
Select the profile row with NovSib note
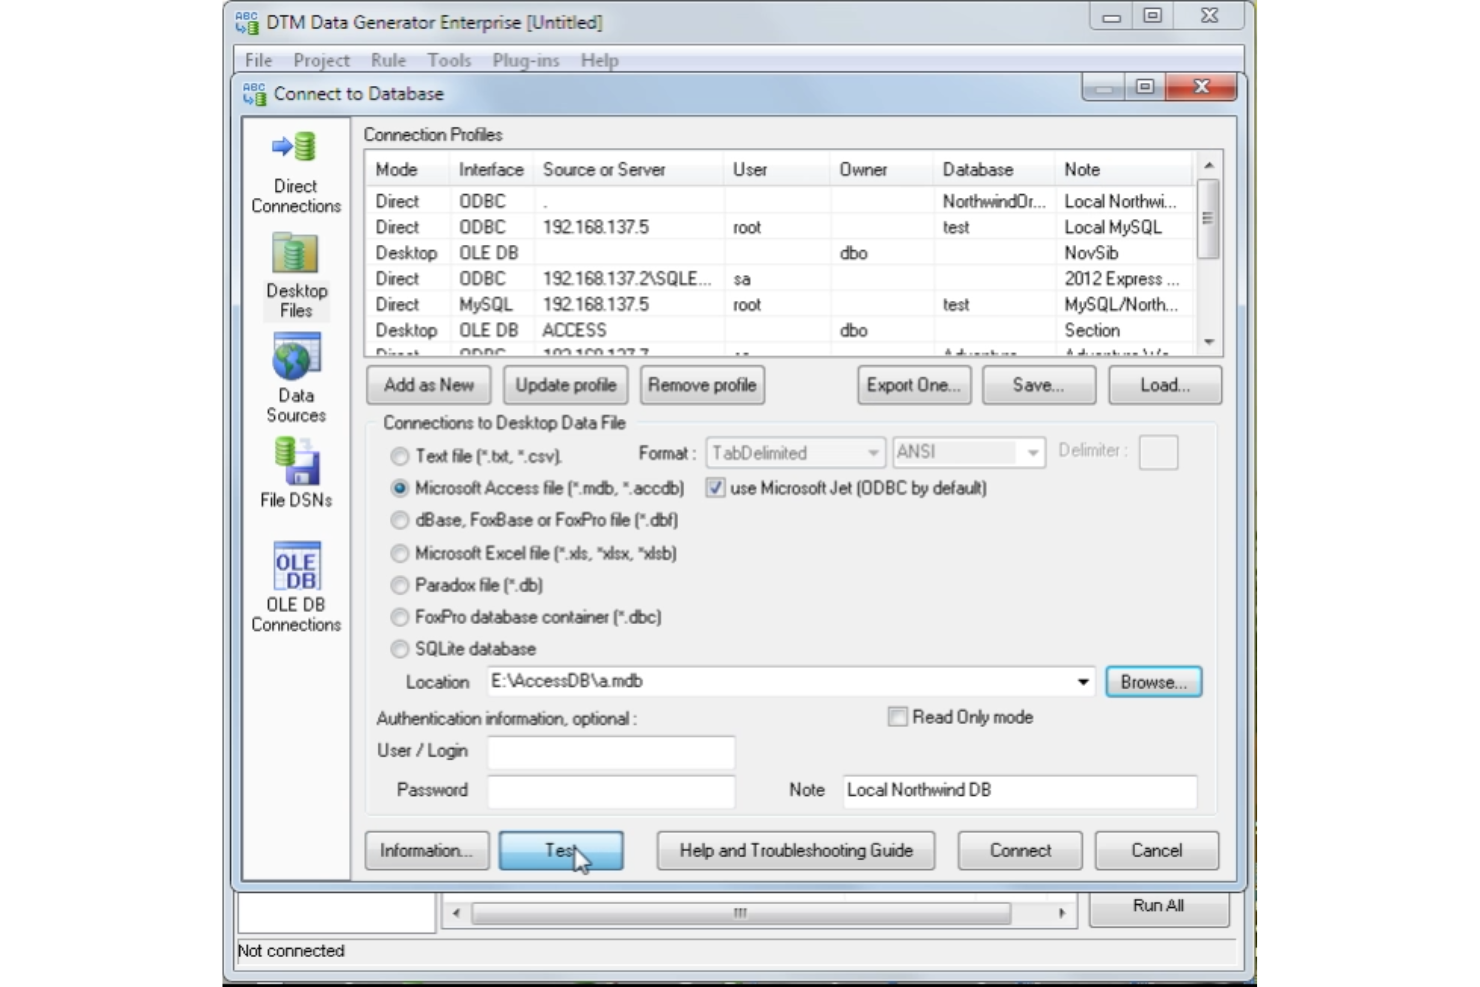click(x=779, y=254)
